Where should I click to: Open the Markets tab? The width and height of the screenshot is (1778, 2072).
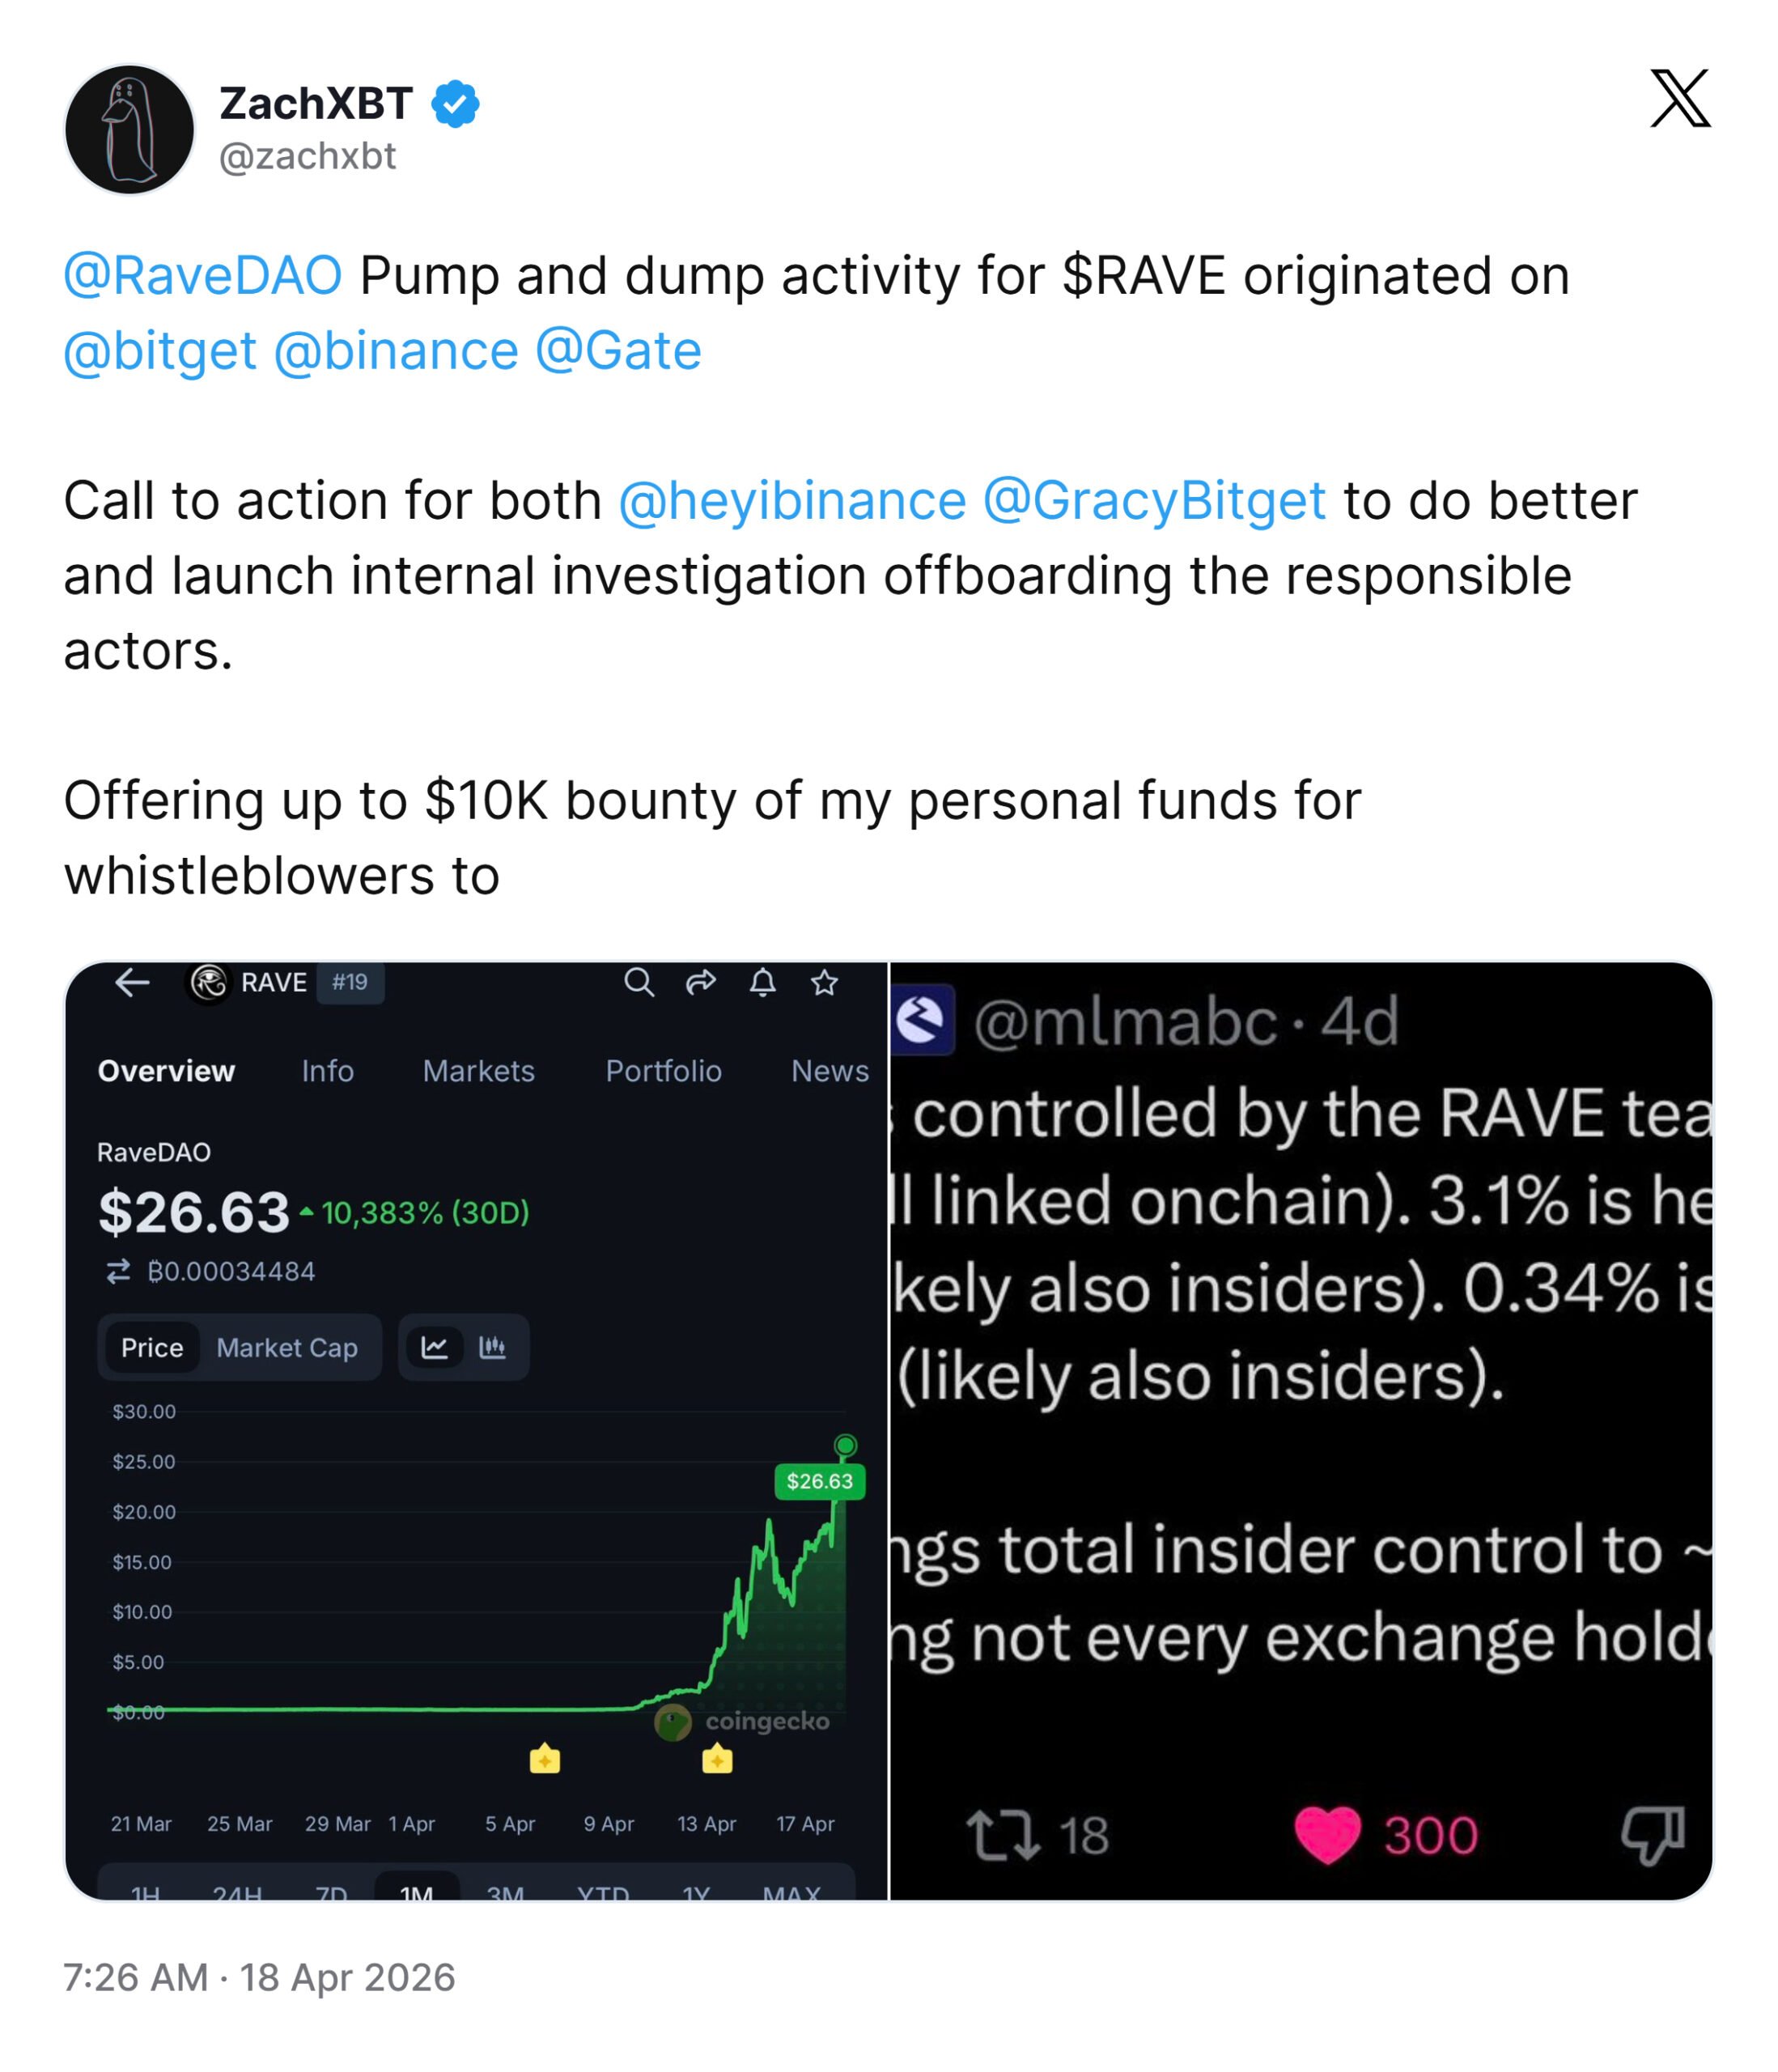(x=478, y=1071)
